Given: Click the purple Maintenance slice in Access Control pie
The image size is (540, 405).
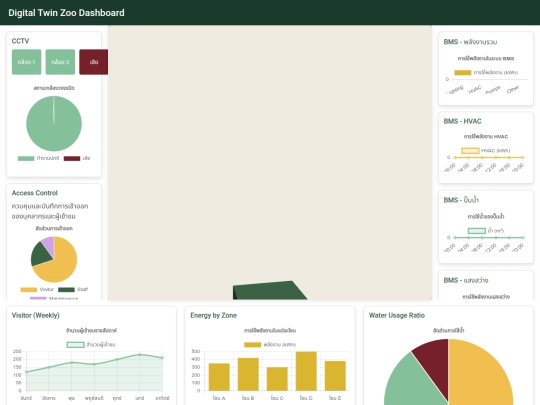Looking at the screenshot, I should [49, 244].
